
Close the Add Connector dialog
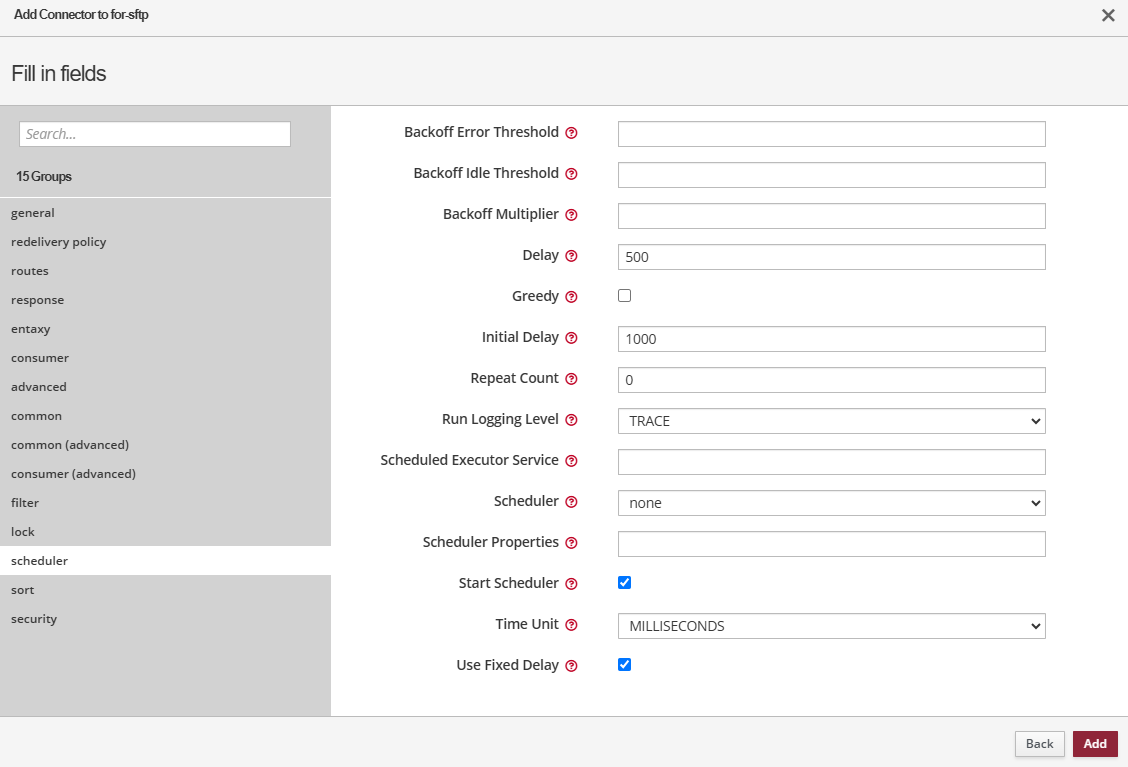[x=1108, y=16]
